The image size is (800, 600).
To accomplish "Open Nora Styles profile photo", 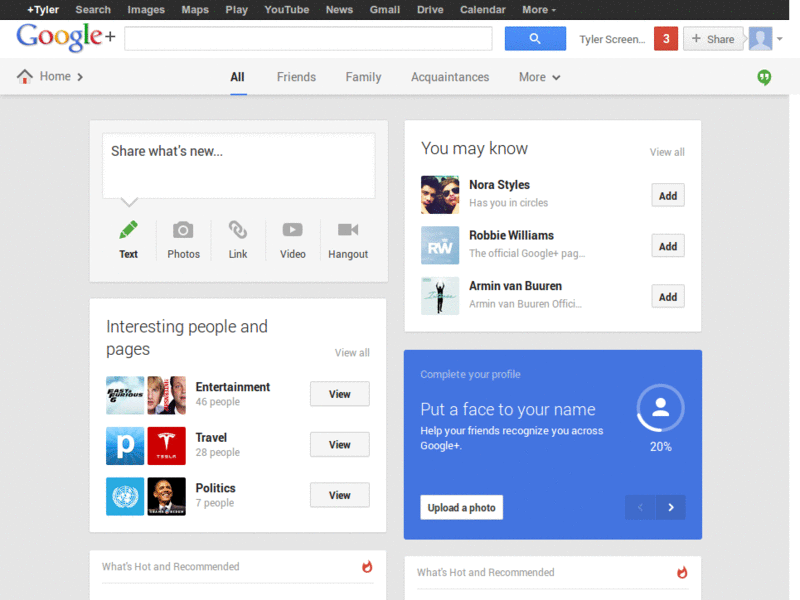I will pyautogui.click(x=440, y=194).
